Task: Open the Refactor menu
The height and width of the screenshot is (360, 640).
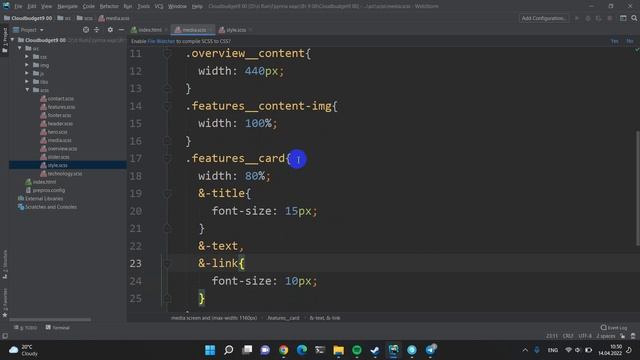Action: 109,6
